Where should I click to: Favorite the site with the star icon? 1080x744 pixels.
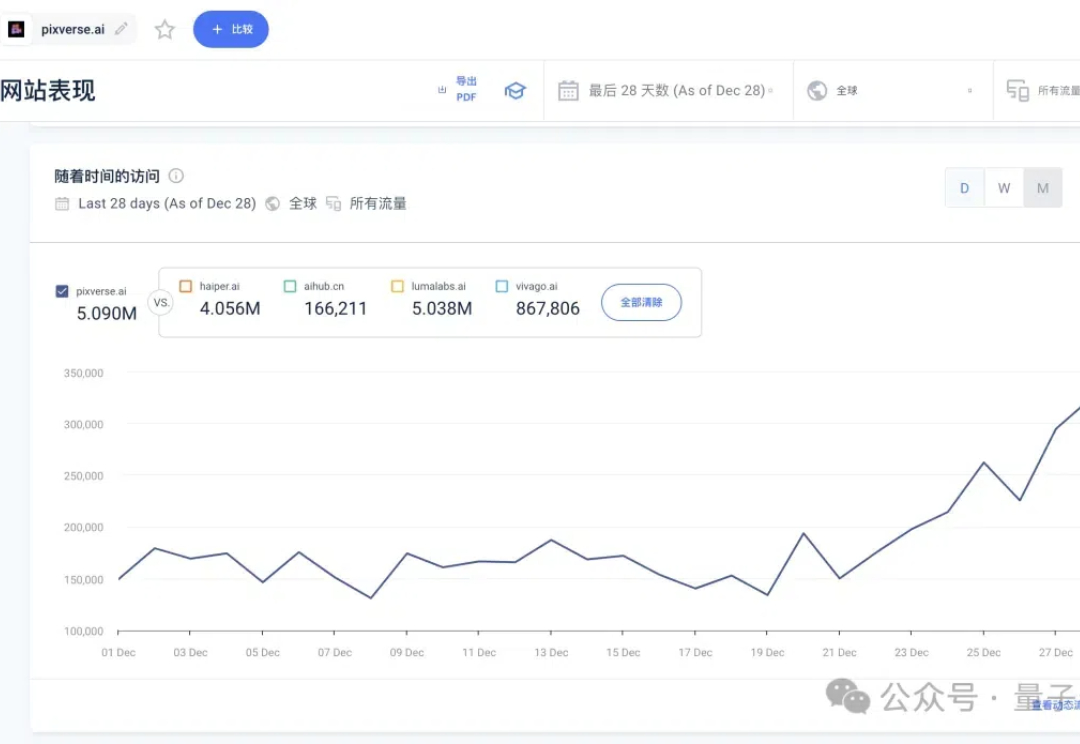pos(165,30)
